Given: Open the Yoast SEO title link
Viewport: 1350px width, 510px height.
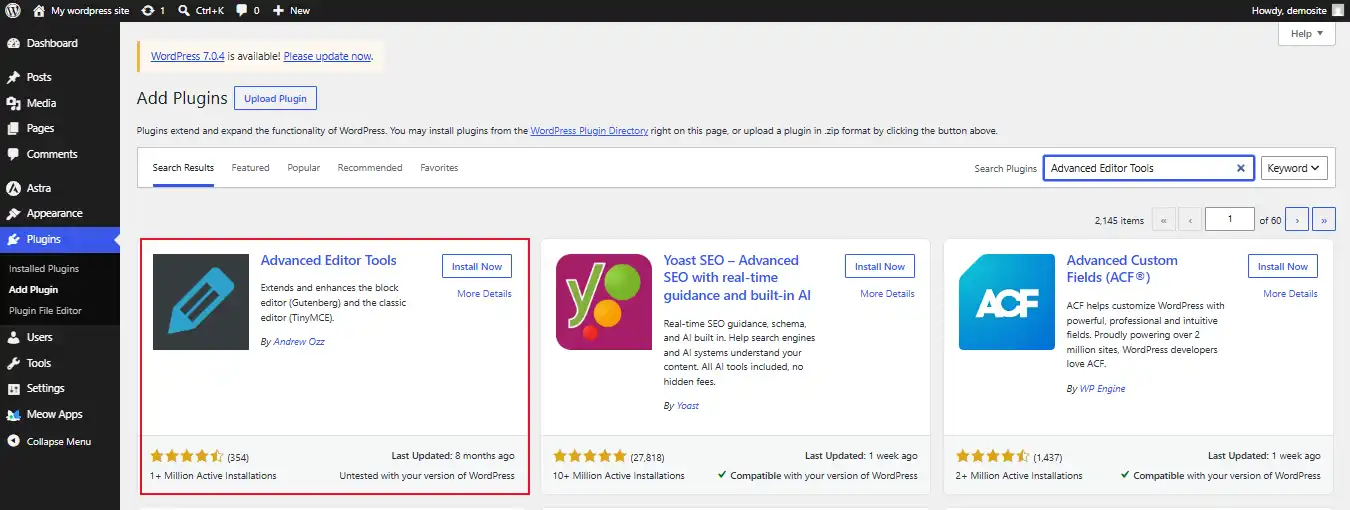Looking at the screenshot, I should click(737, 278).
